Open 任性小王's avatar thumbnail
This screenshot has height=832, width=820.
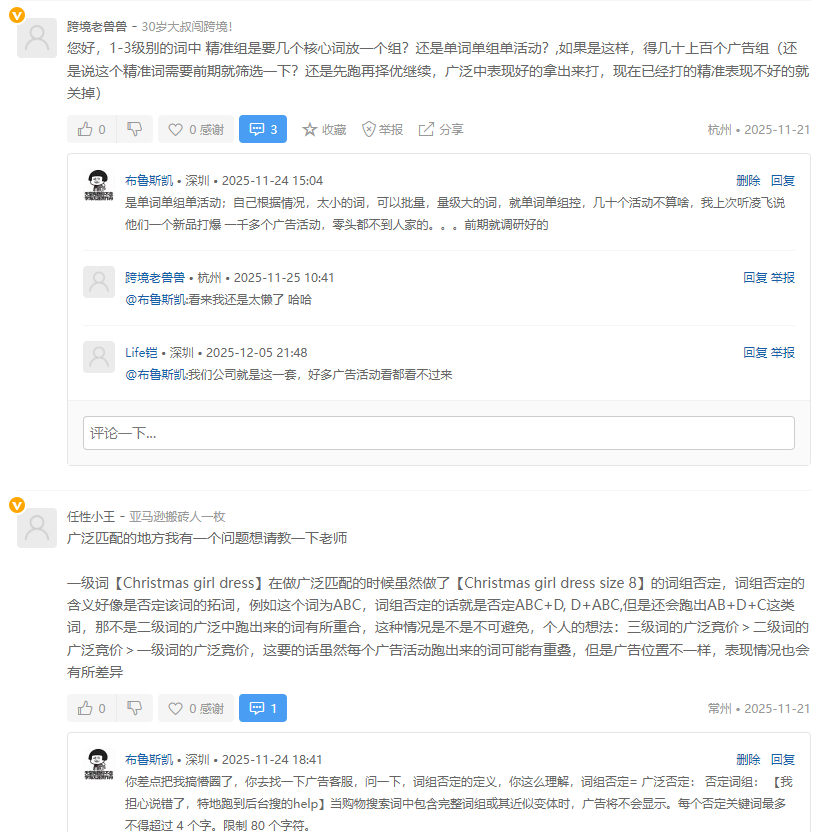(x=38, y=527)
